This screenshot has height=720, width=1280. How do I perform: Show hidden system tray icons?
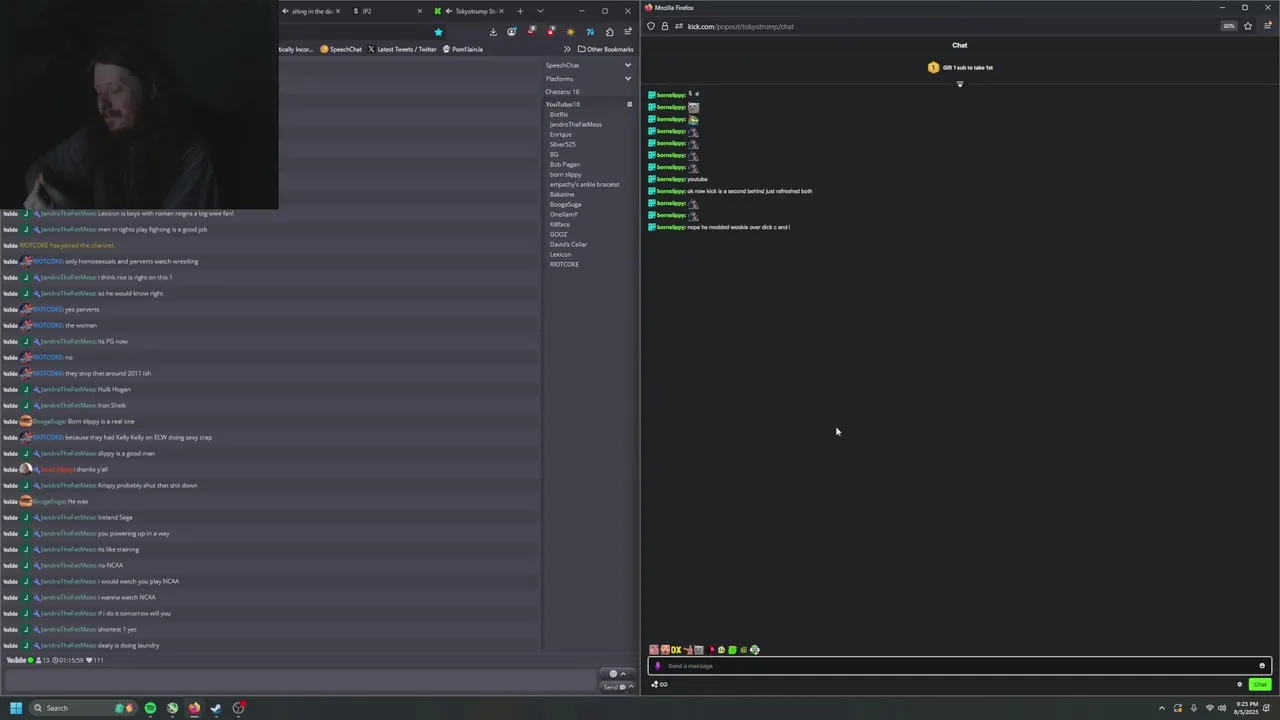(x=1161, y=708)
